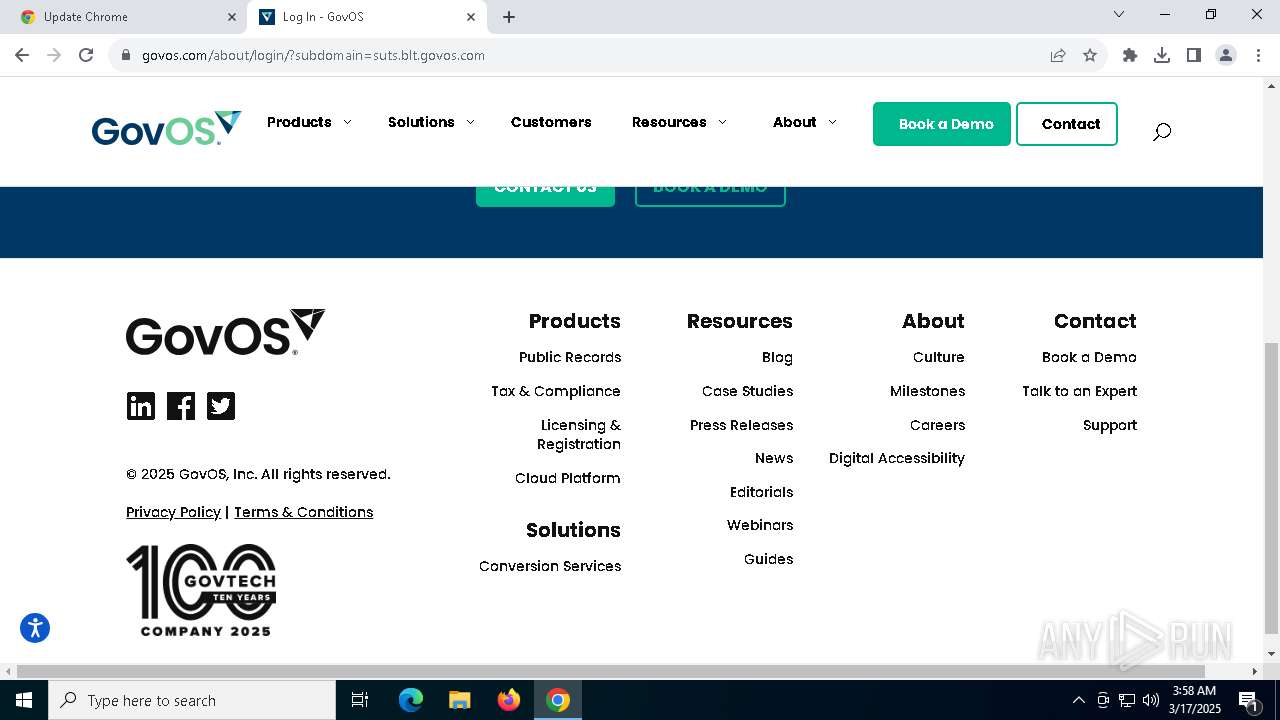The width and height of the screenshot is (1280, 720).
Task: Open Chrome profile avatar
Action: (1226, 55)
